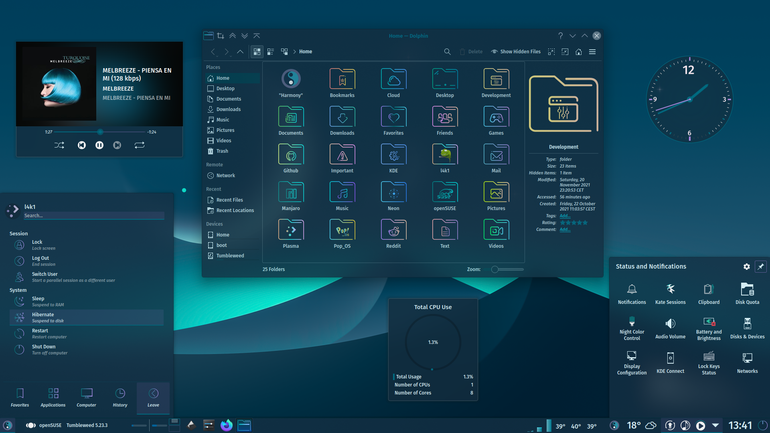Toggle Show Hidden Files
Image resolution: width=770 pixels, height=433 pixels.
click(516, 52)
